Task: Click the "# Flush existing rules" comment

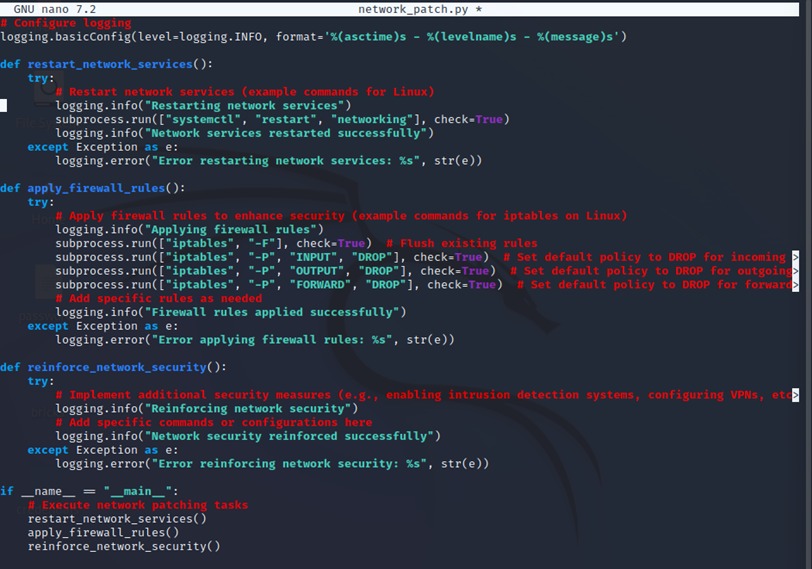Action: point(461,243)
